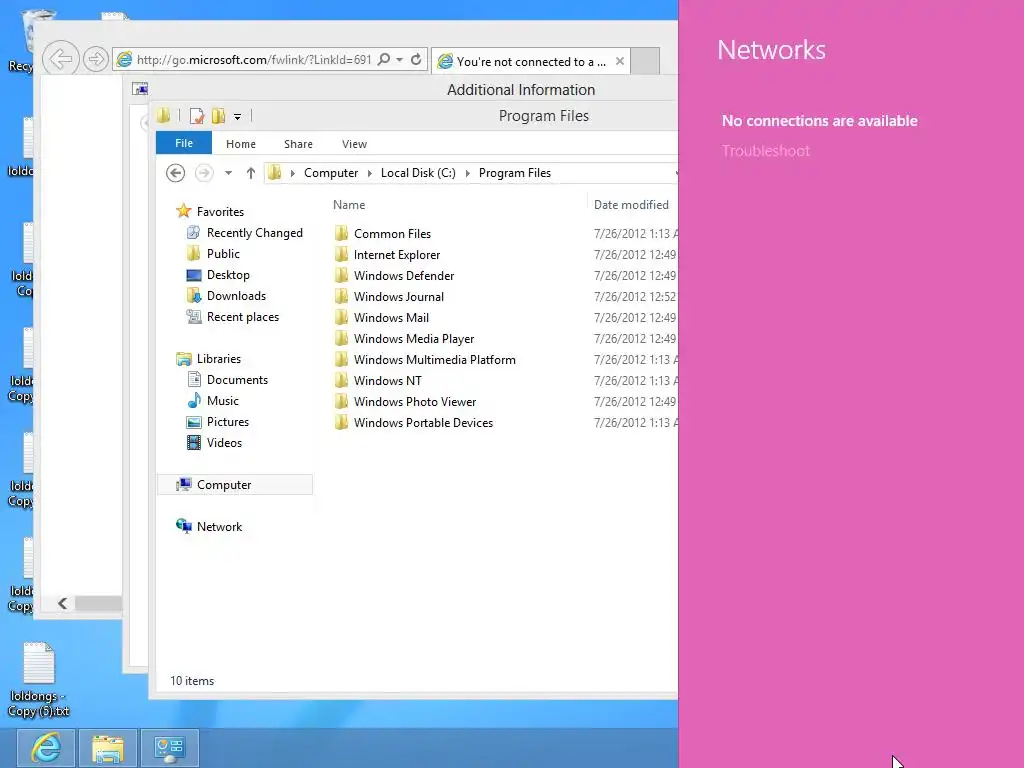Viewport: 1024px width, 768px height.
Task: Open Internet Explorer from the taskbar
Action: click(x=46, y=748)
